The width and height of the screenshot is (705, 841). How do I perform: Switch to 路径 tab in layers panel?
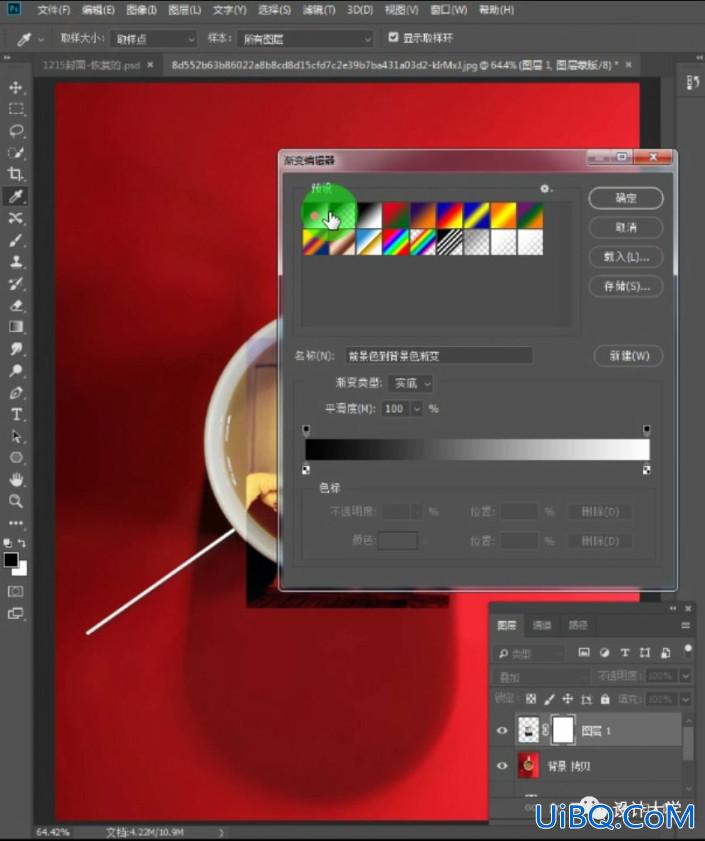point(578,625)
